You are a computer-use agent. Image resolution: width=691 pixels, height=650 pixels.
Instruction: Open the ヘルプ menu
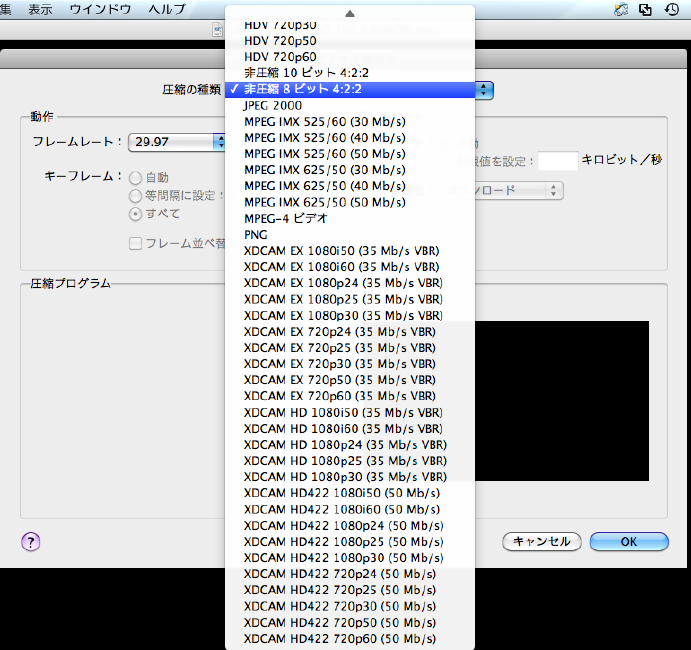[x=166, y=9]
